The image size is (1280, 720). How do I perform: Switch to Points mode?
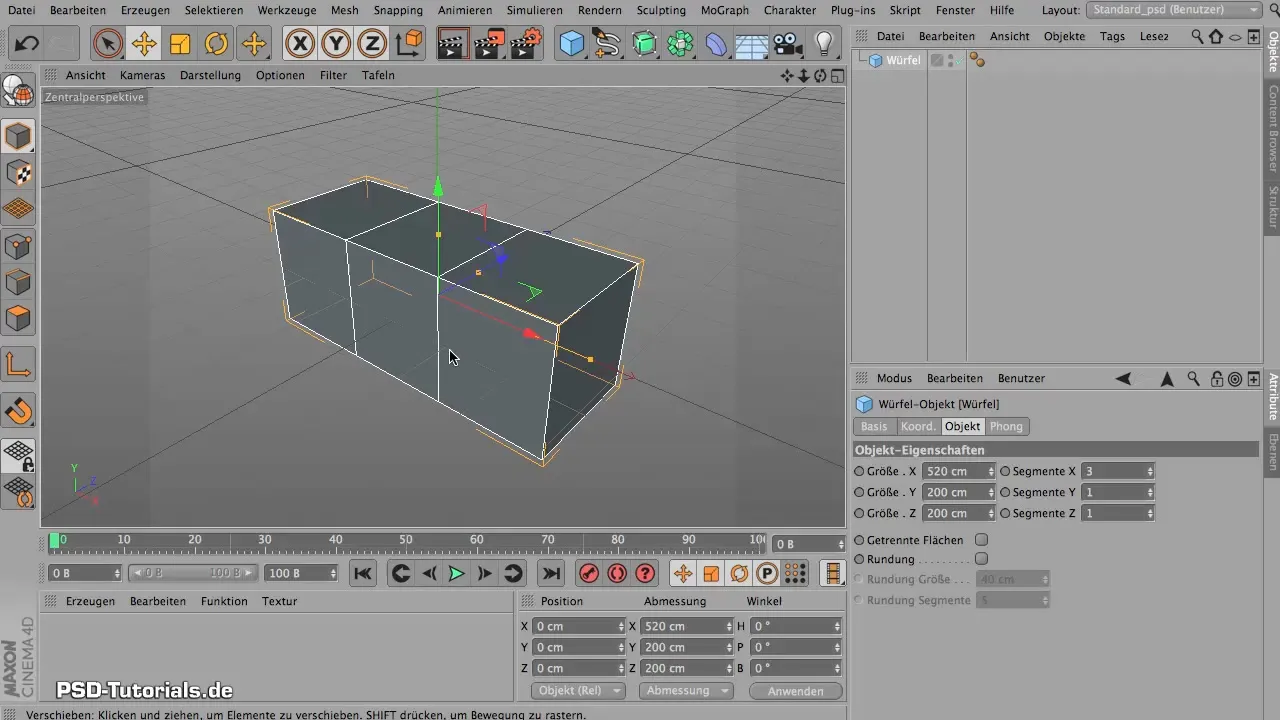(x=18, y=246)
